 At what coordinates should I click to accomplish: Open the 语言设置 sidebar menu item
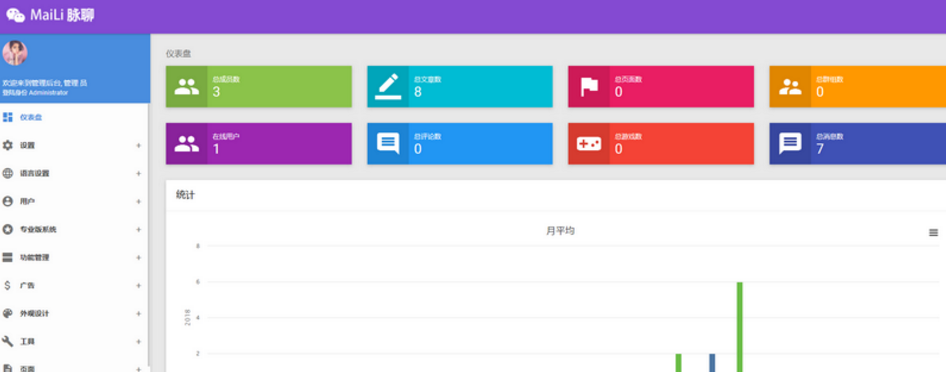coord(74,173)
